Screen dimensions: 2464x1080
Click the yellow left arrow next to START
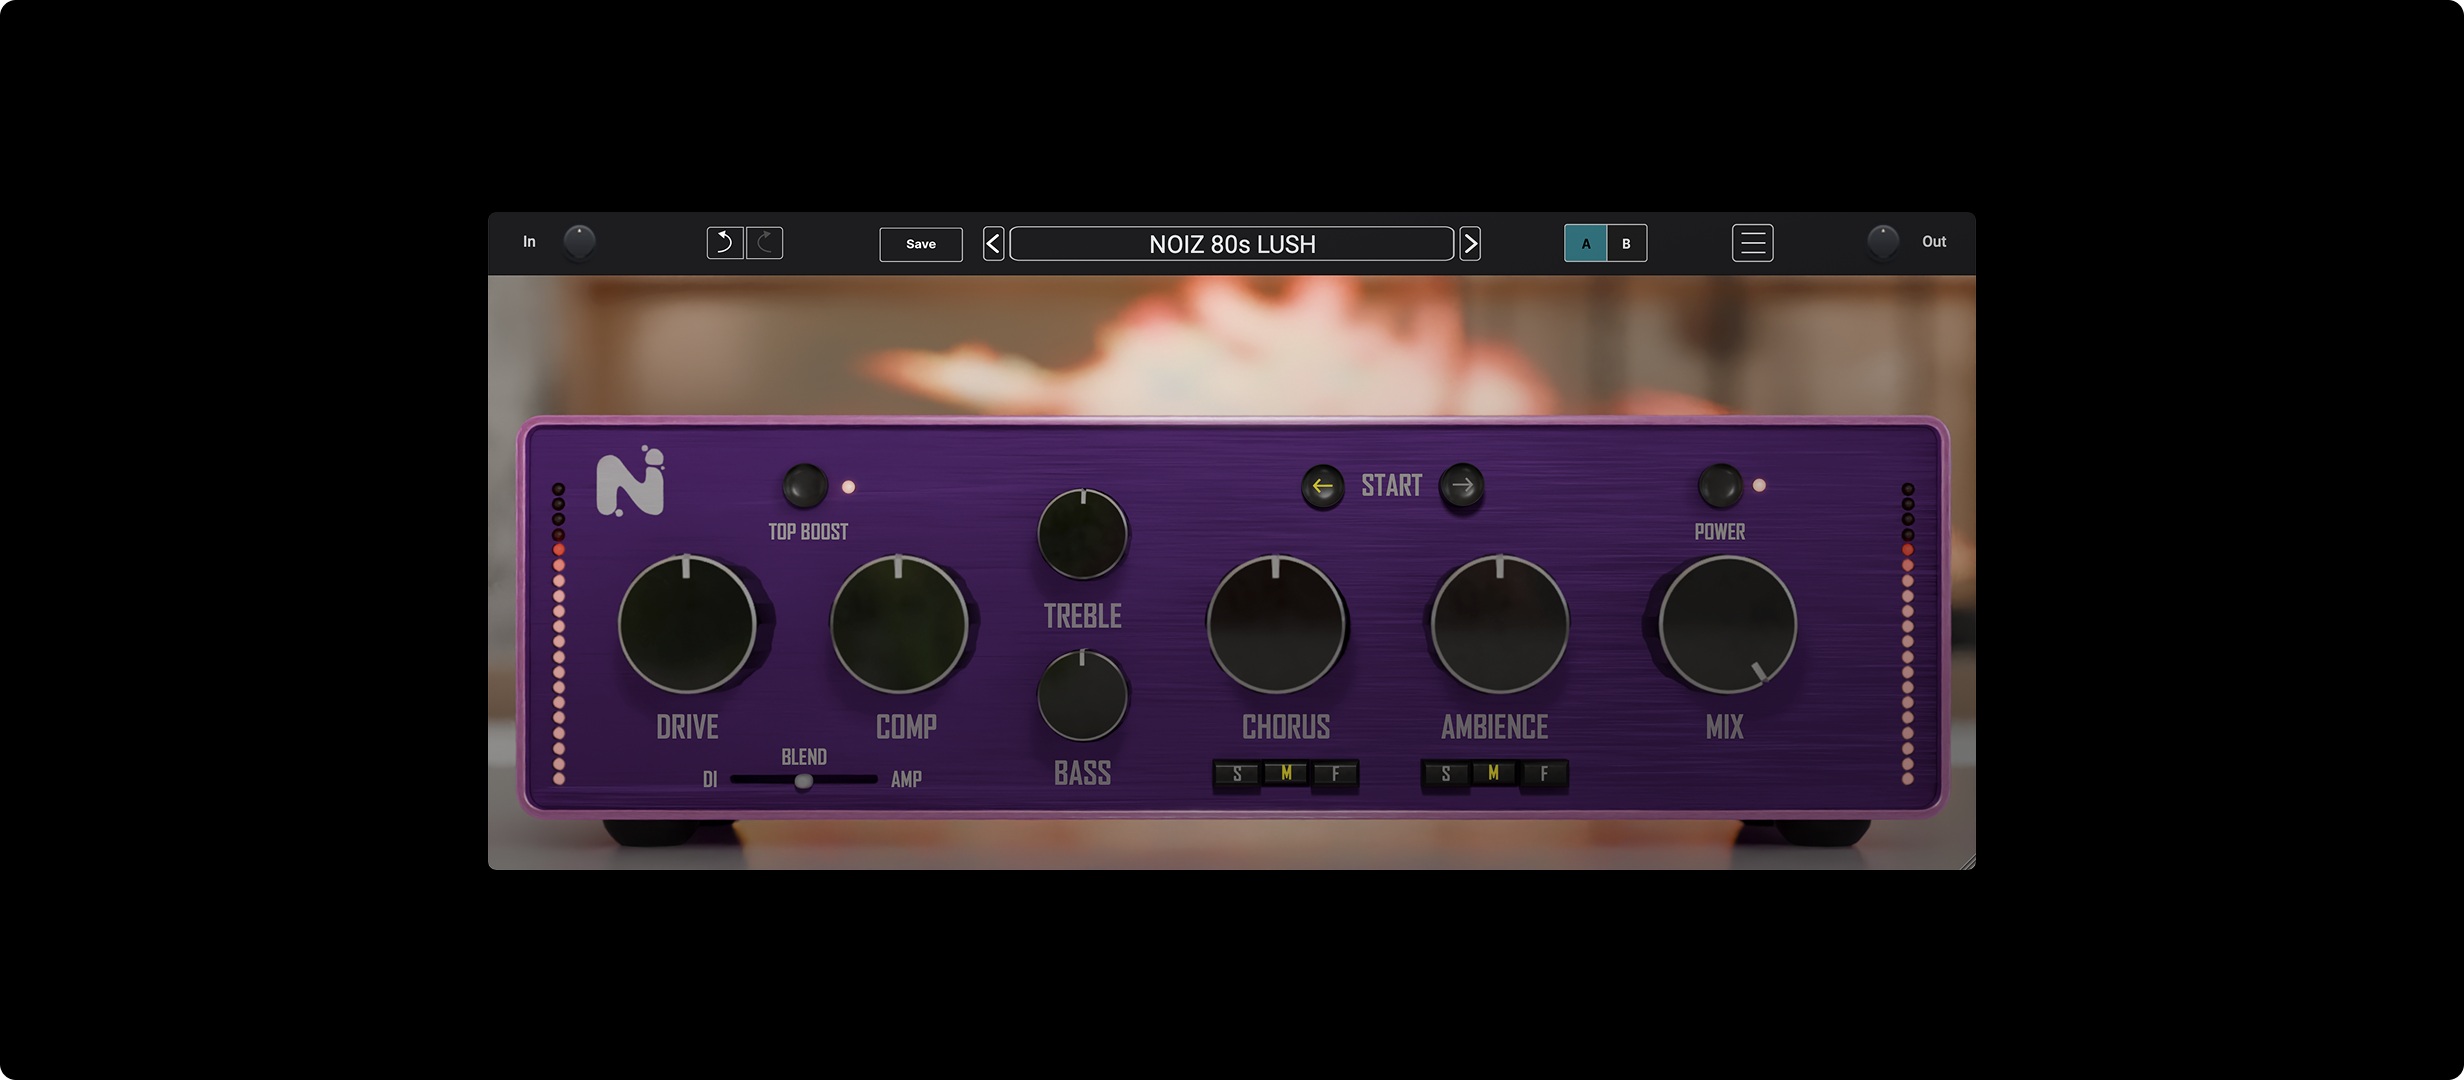point(1323,485)
